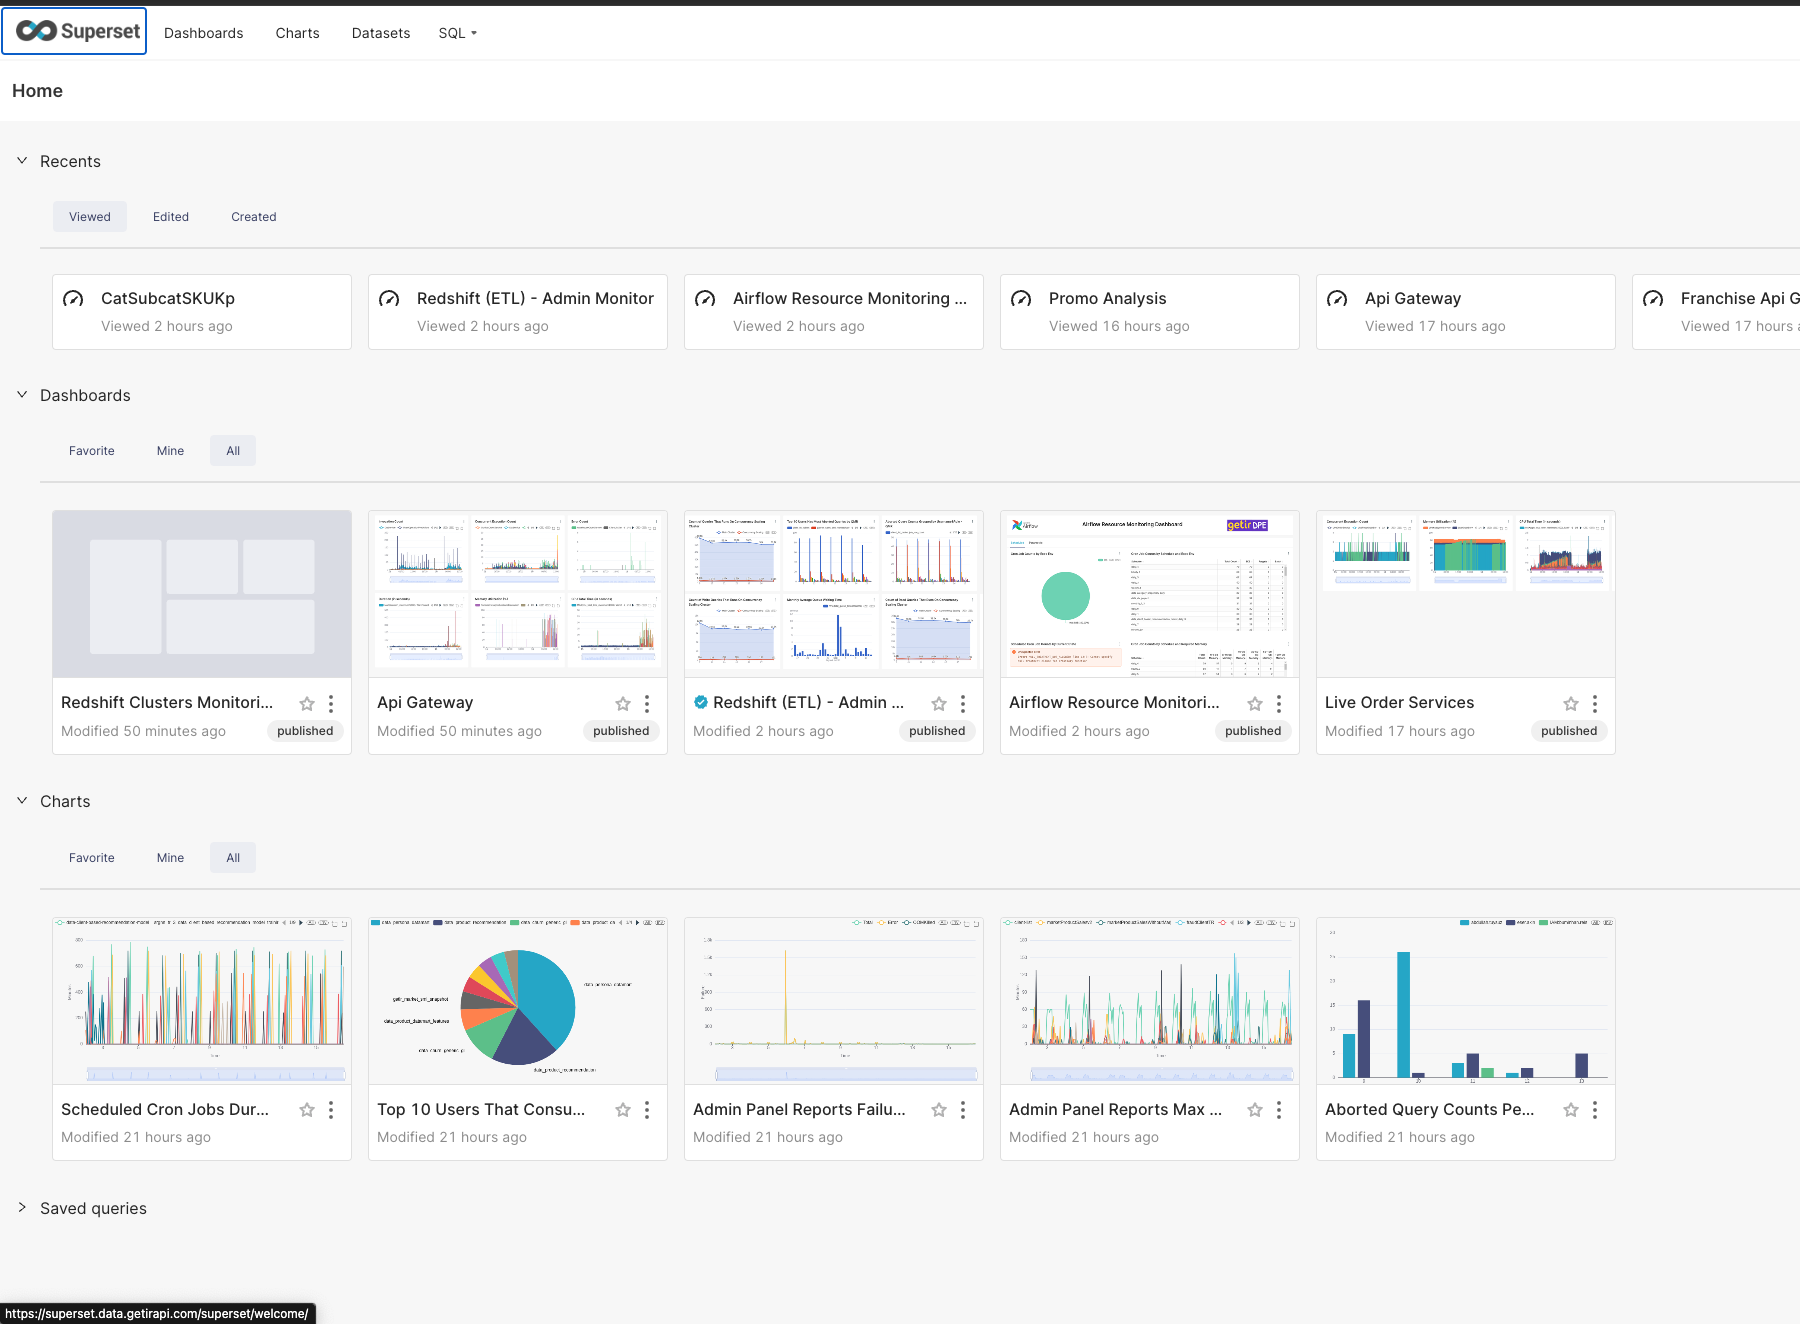The height and width of the screenshot is (1324, 1800).
Task: Open Top 10 Users pie chart thumbnail
Action: click(518, 1001)
